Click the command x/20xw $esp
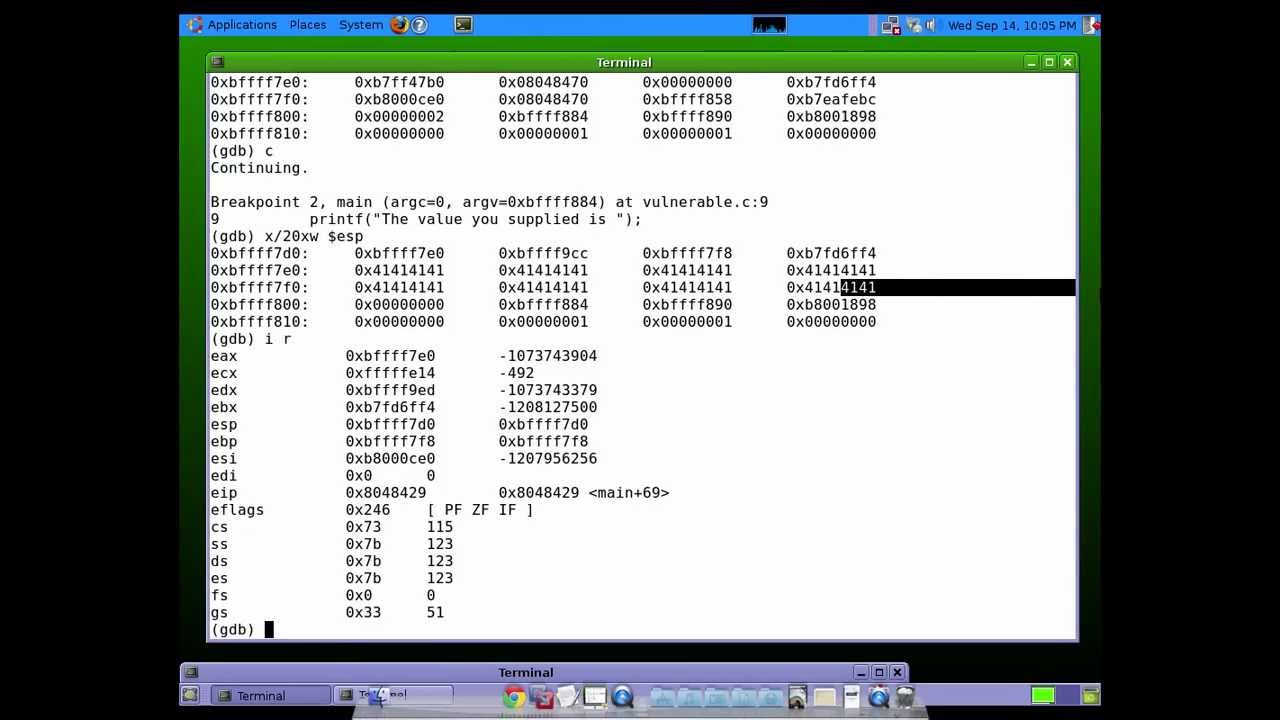 pos(313,237)
